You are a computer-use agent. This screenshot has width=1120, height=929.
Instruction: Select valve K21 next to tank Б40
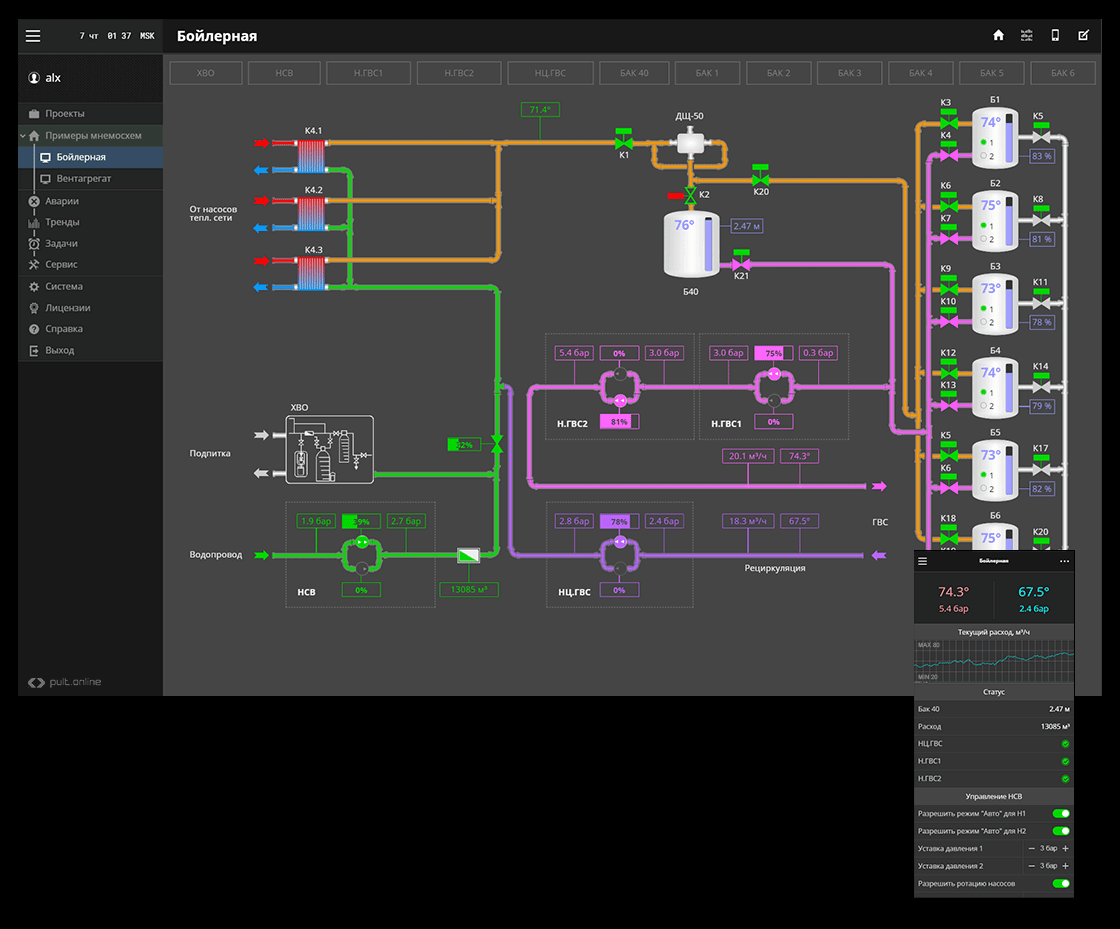coord(741,261)
